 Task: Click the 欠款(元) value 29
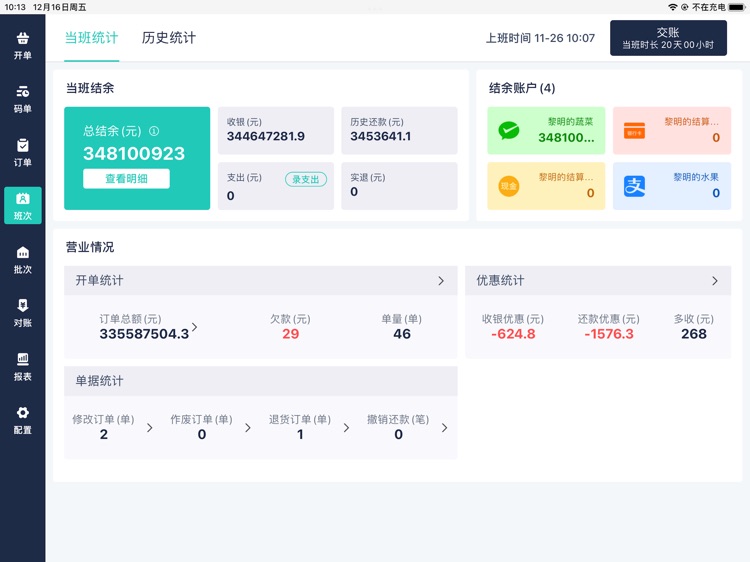[x=290, y=334]
